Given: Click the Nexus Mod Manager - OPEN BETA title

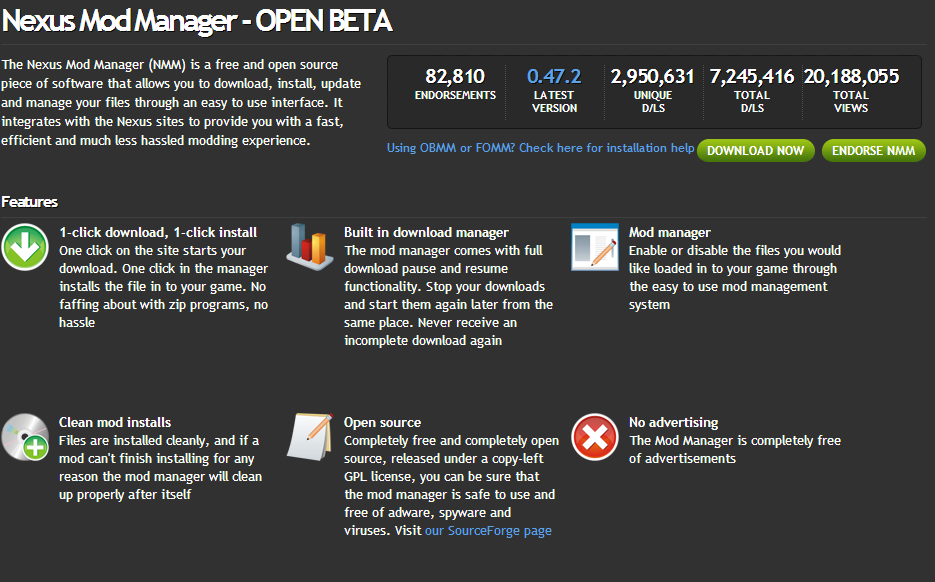Looking at the screenshot, I should (197, 21).
